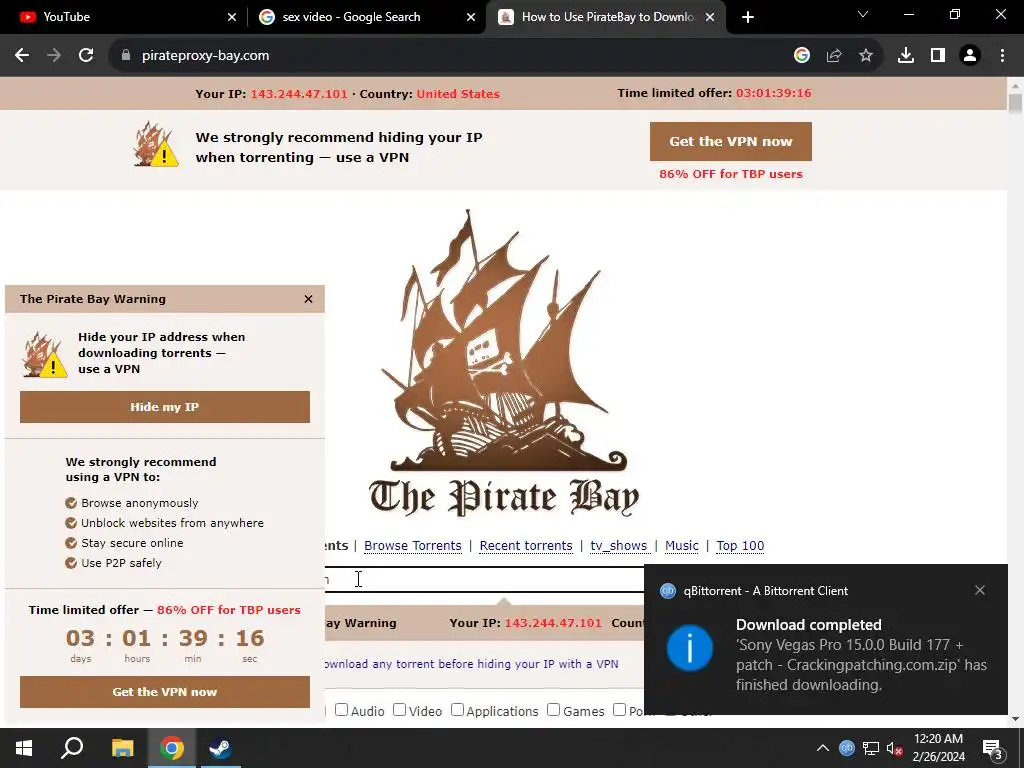
Task: Click the warning flame icon in top banner
Action: coord(155,144)
